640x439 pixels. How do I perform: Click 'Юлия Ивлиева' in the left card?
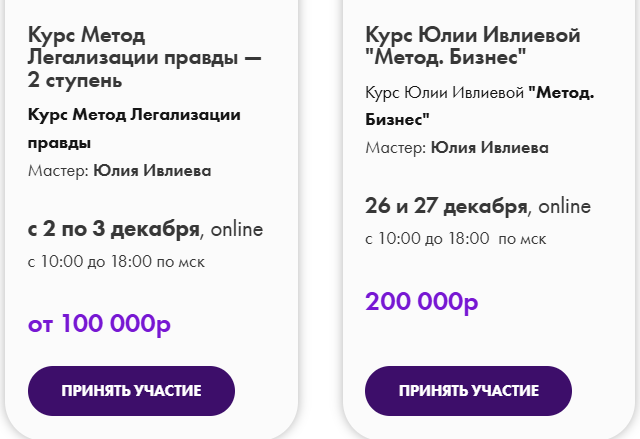click(x=152, y=170)
